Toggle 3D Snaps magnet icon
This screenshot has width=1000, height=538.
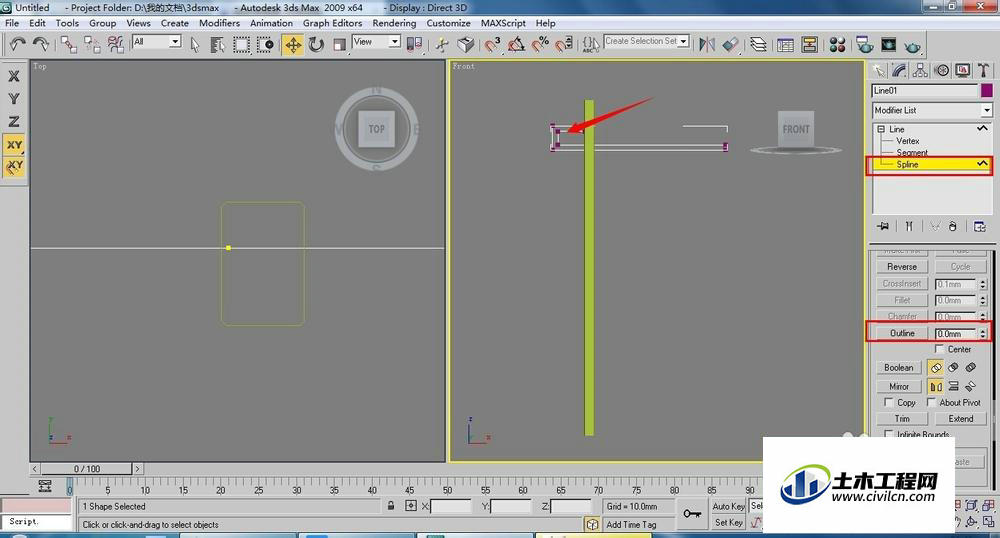(x=492, y=44)
